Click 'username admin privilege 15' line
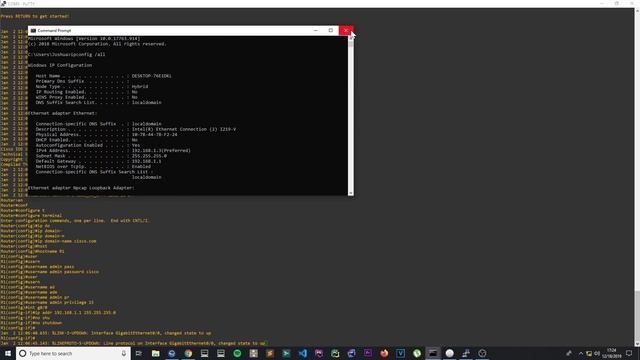The height and width of the screenshot is (360, 640). tap(47, 302)
